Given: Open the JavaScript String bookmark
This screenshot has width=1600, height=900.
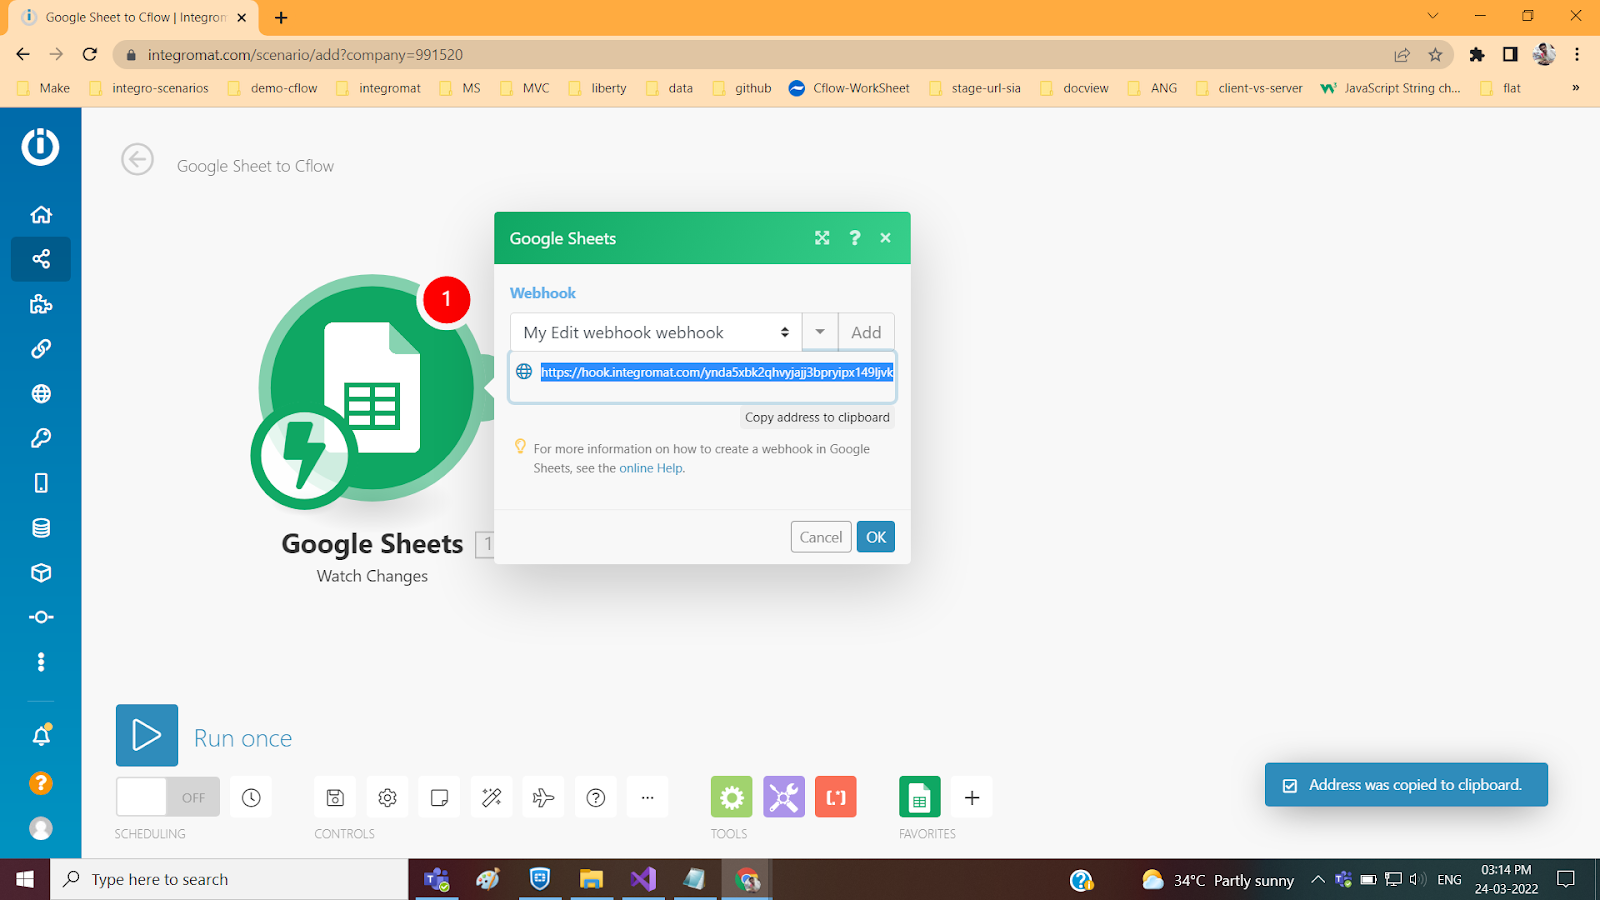Looking at the screenshot, I should tap(1391, 88).
